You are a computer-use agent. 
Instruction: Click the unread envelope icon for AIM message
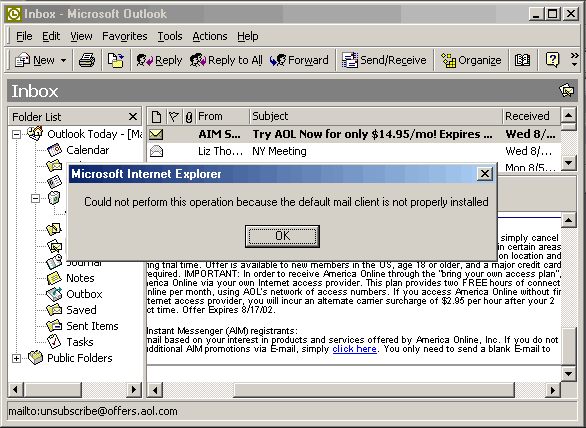pyautogui.click(x=156, y=134)
